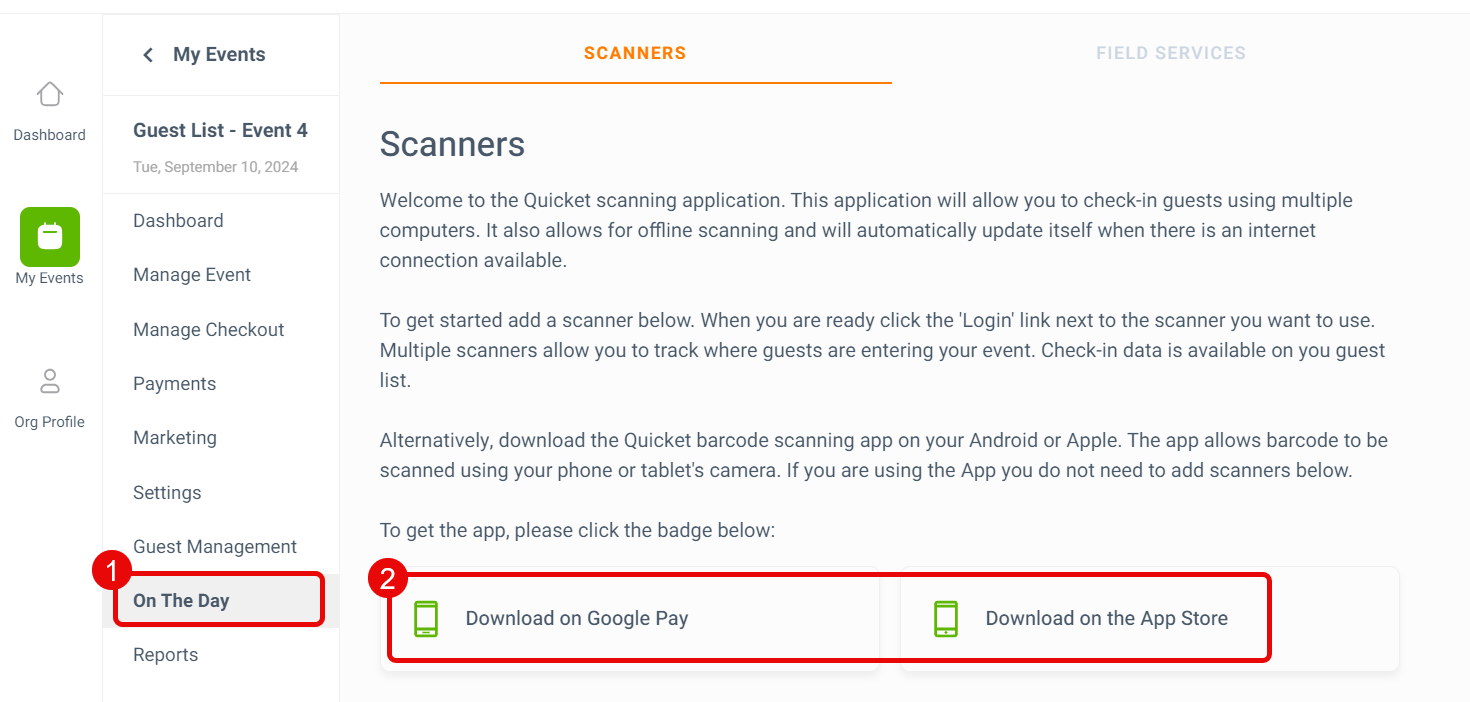Screen dimensions: 1470x702
Task: Switch to the Field Services tab
Action: 1171,53
